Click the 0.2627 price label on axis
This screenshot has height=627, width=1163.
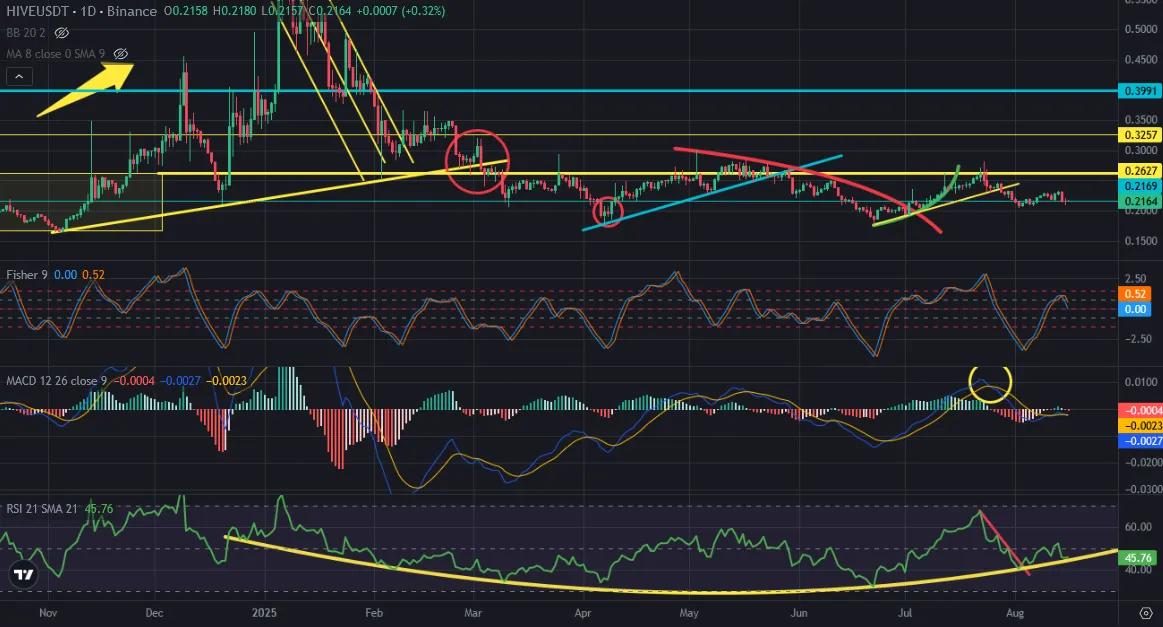1140,171
